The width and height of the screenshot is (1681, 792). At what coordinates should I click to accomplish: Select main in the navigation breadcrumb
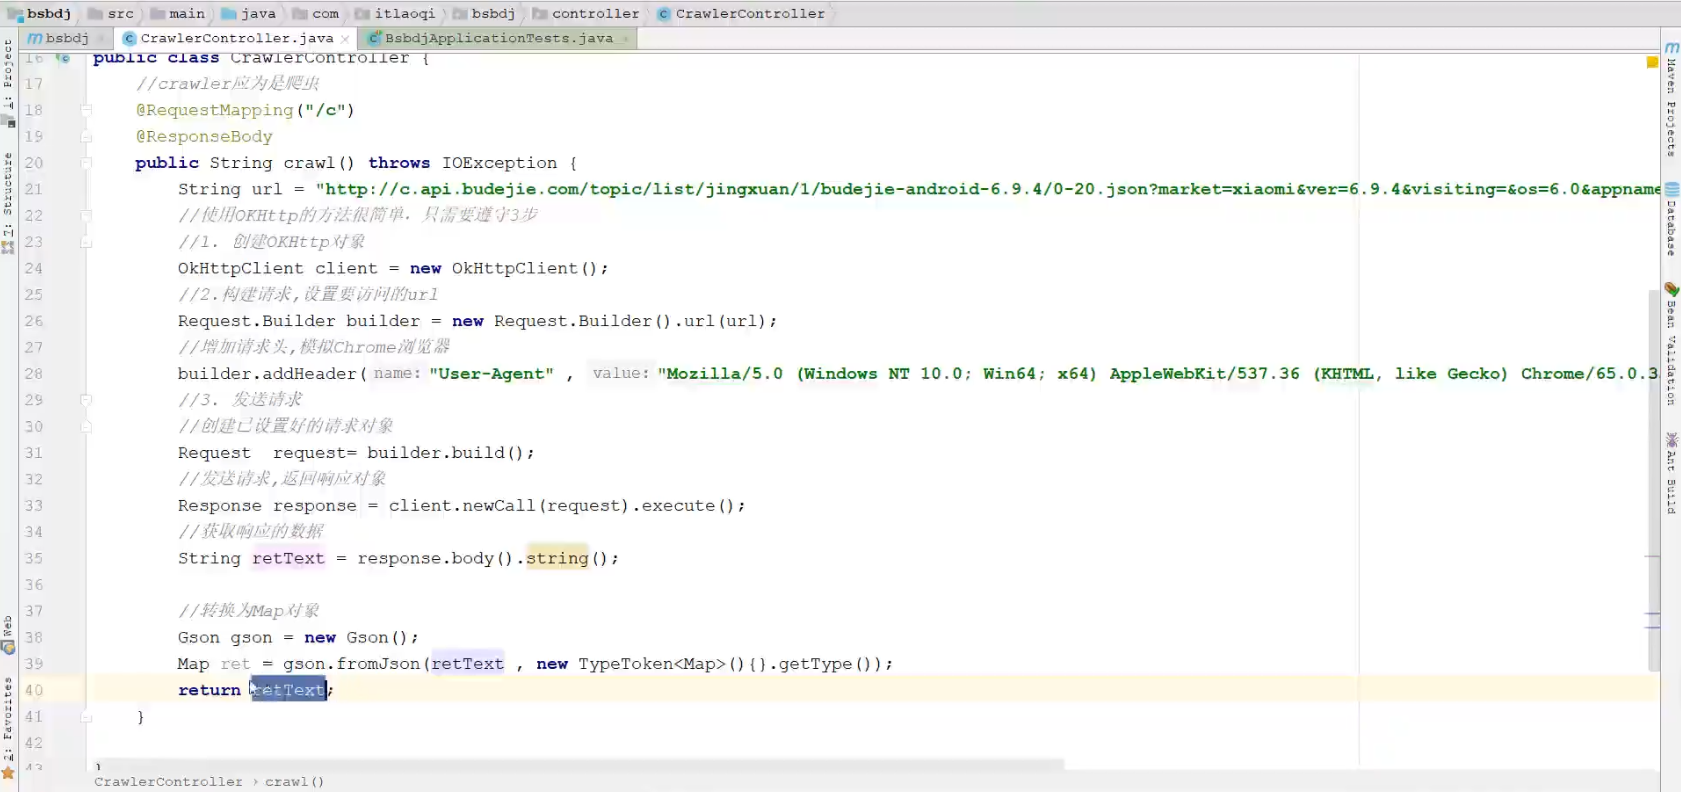[186, 13]
